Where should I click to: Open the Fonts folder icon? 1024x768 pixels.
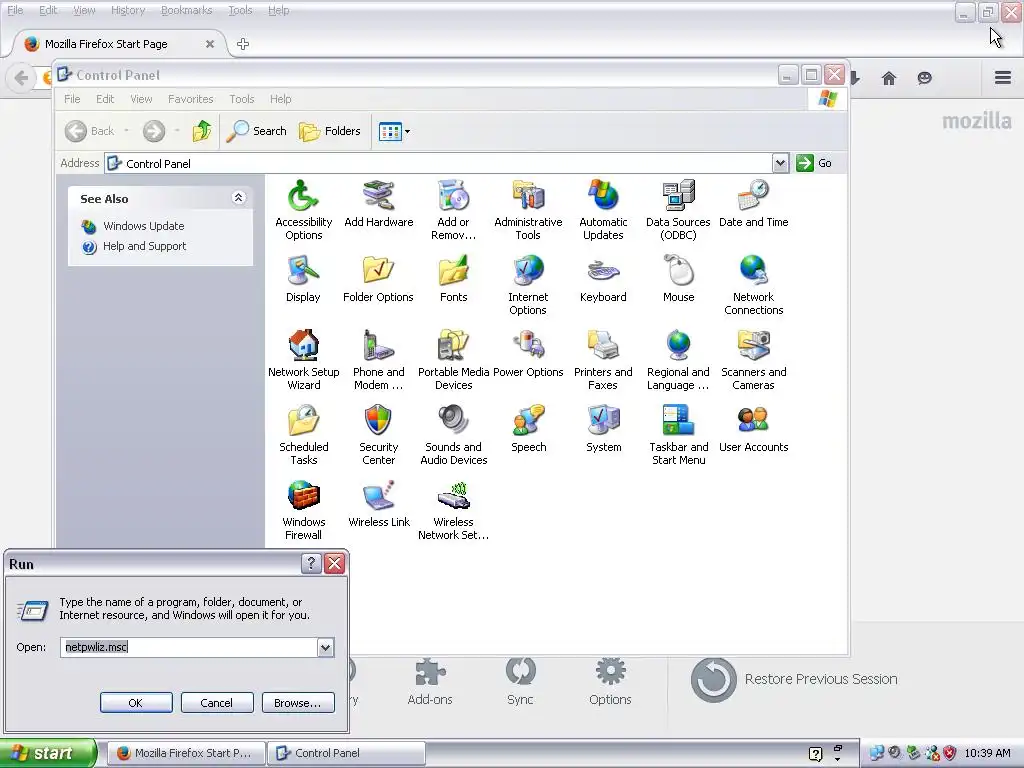pyautogui.click(x=453, y=279)
